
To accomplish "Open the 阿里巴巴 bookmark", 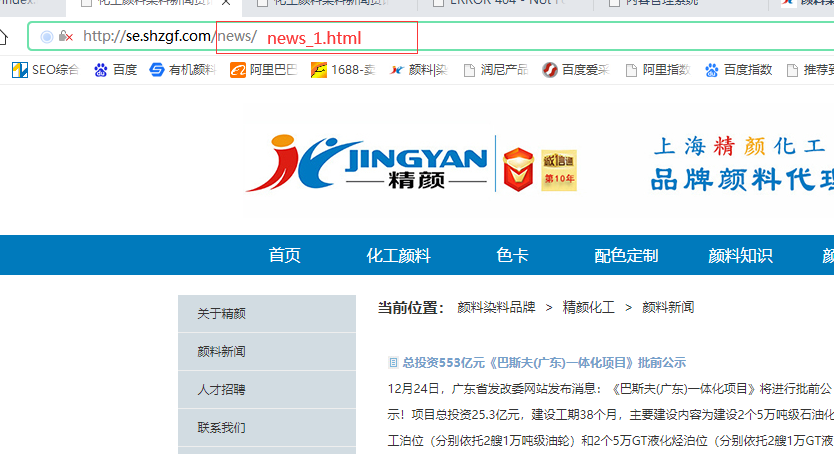I will coord(263,70).
